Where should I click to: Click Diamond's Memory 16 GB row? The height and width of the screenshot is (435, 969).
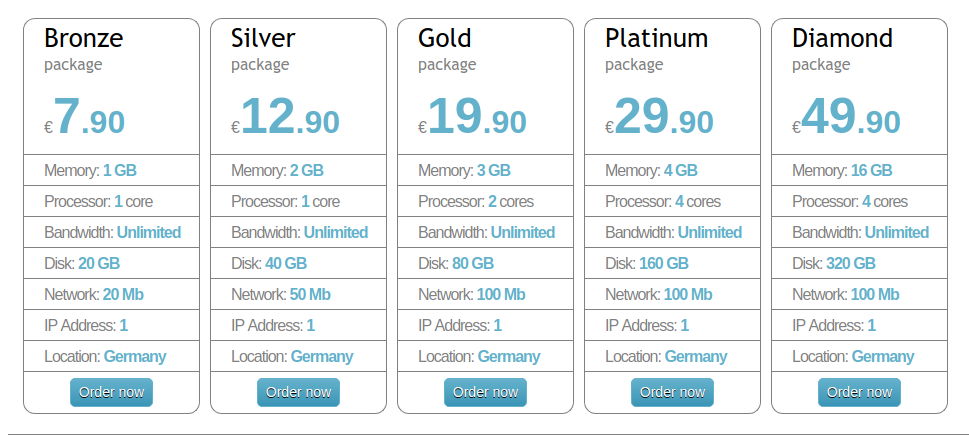pyautogui.click(x=860, y=170)
